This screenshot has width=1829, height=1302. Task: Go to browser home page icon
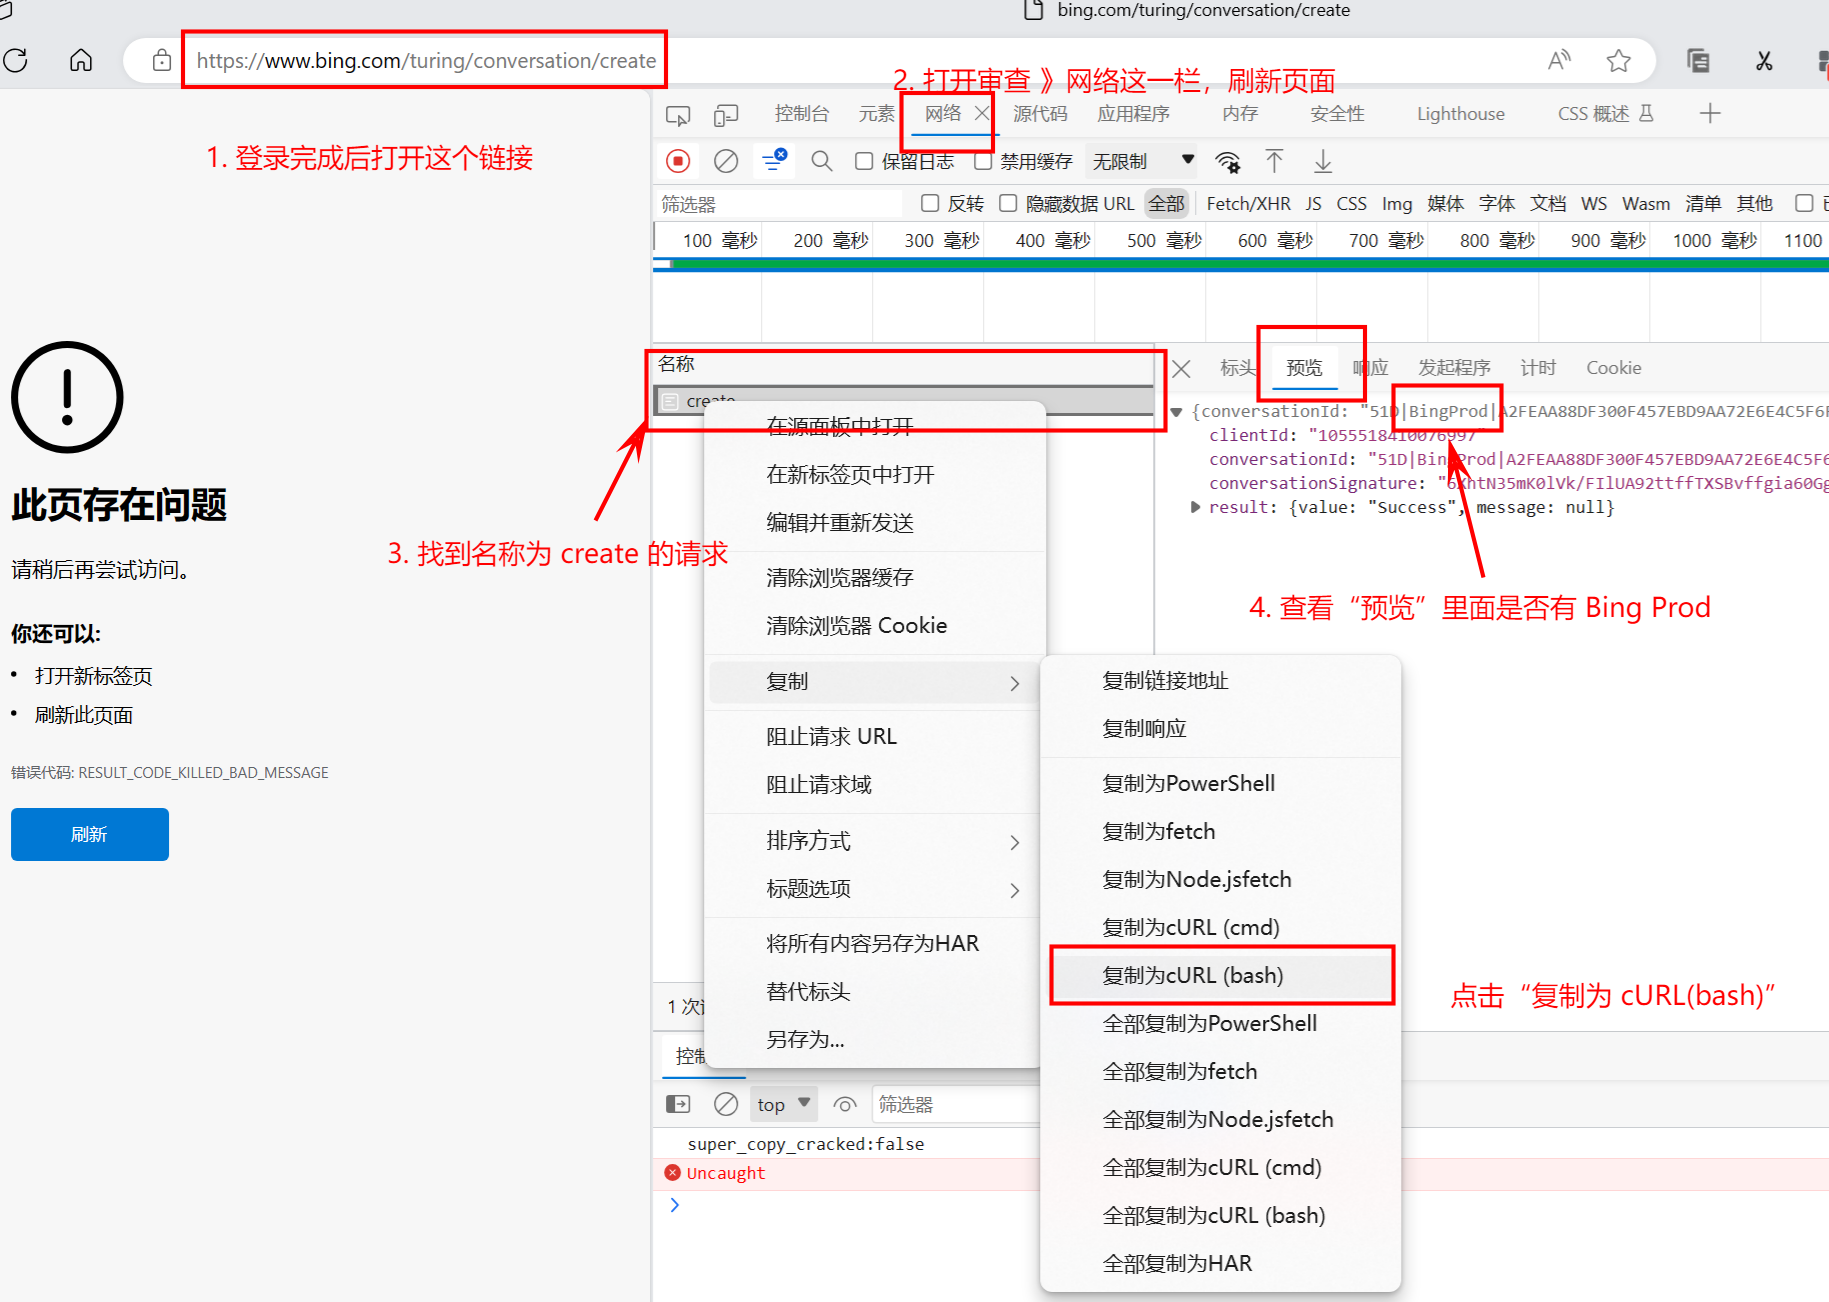(81, 60)
